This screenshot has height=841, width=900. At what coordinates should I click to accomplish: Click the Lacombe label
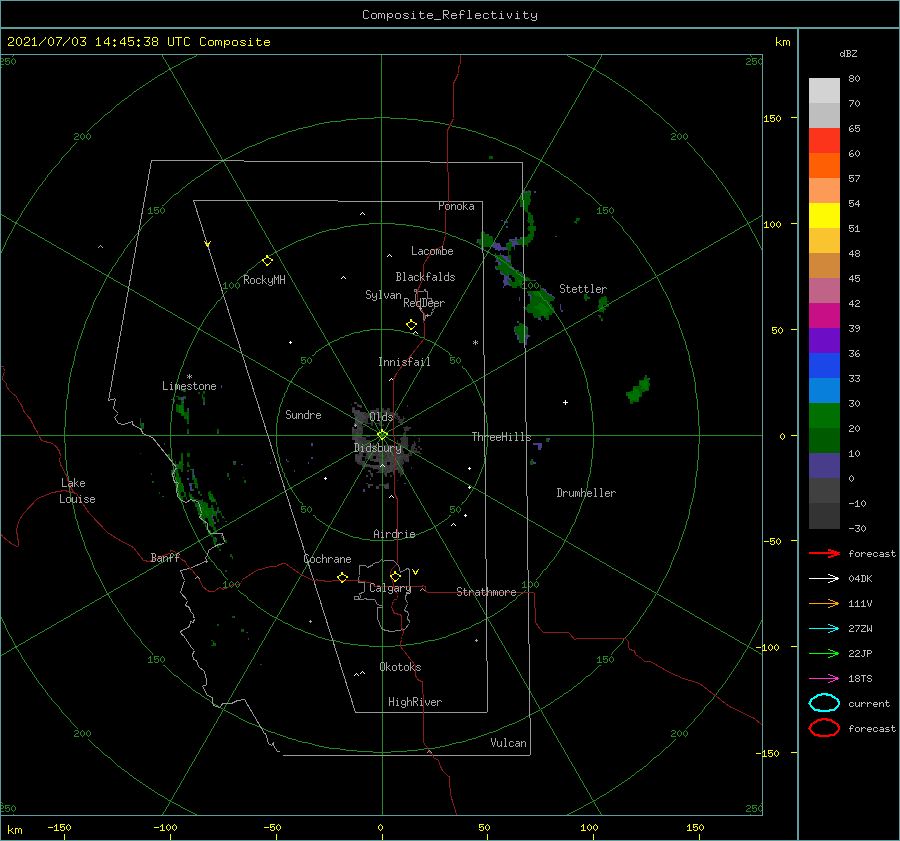432,251
